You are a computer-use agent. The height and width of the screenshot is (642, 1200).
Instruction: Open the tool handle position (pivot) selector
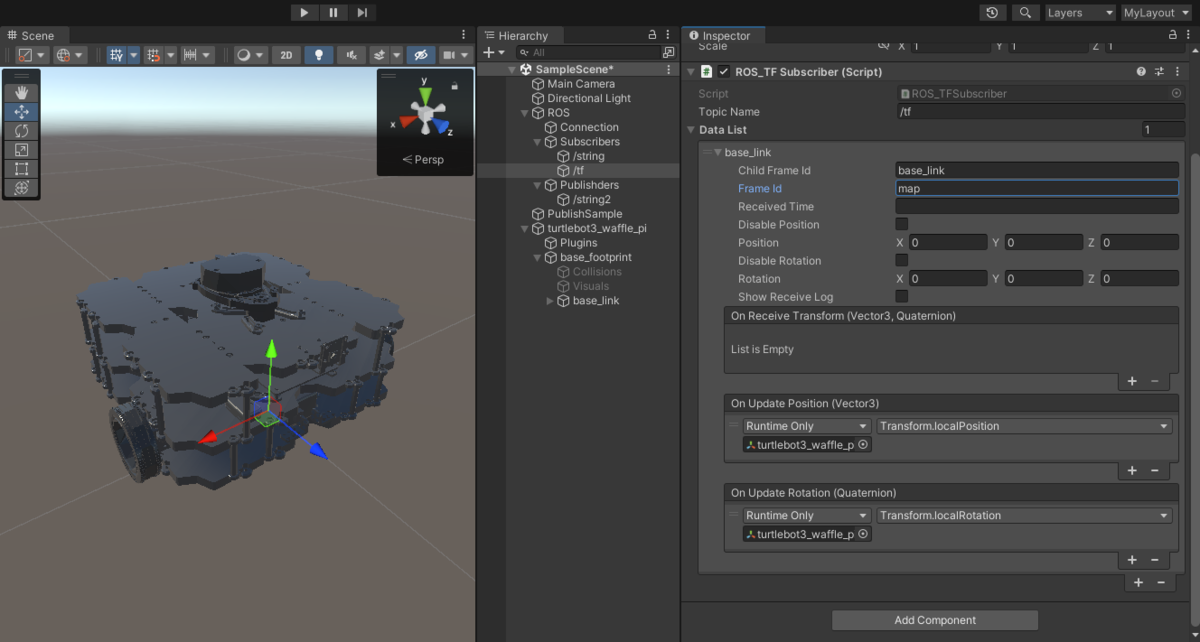pyautogui.click(x=30, y=55)
